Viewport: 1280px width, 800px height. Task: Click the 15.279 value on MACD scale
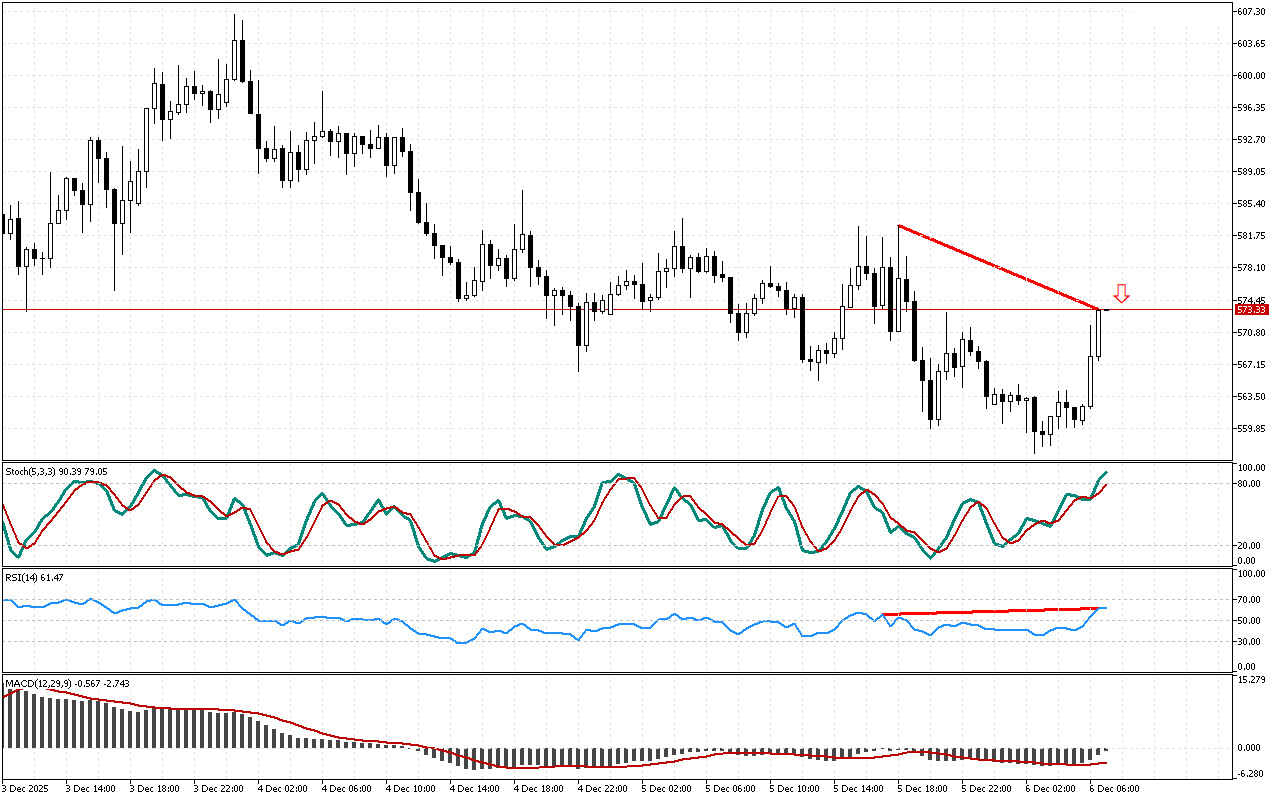pos(1251,681)
